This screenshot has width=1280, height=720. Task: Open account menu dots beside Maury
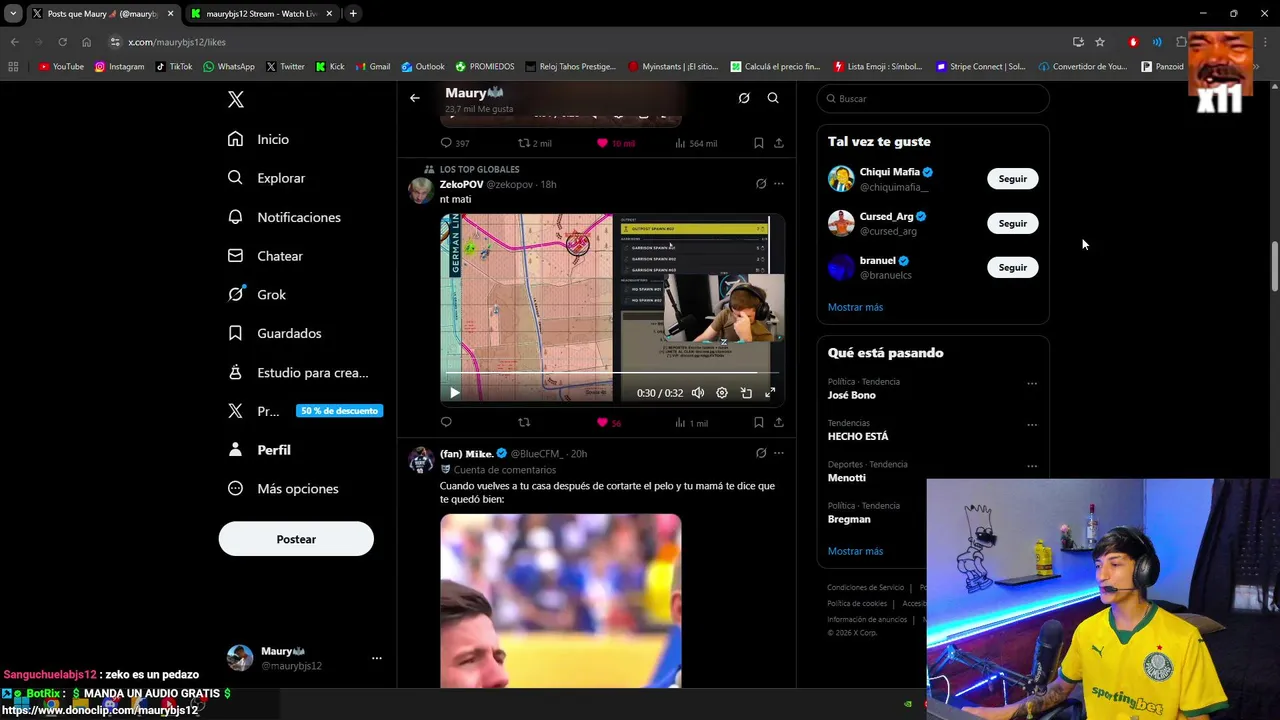[x=377, y=658]
